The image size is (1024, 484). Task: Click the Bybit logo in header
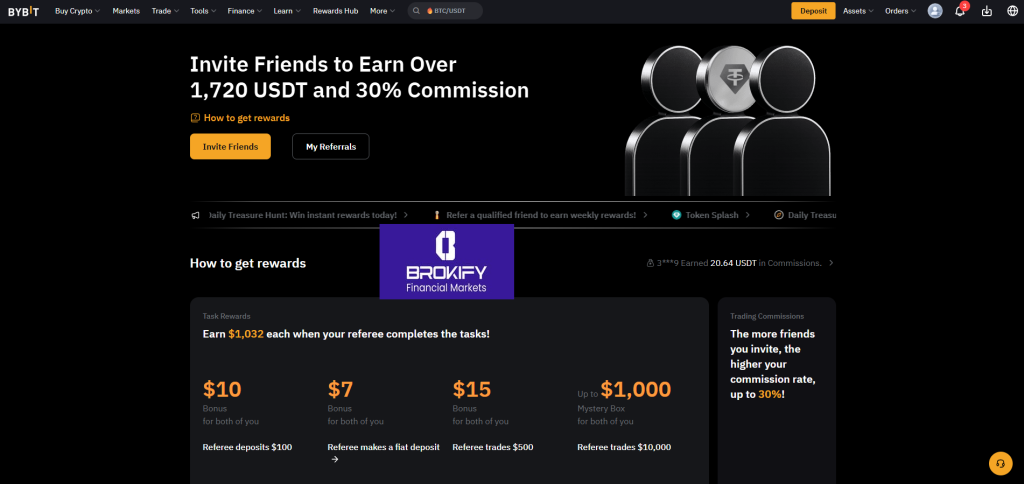point(23,11)
